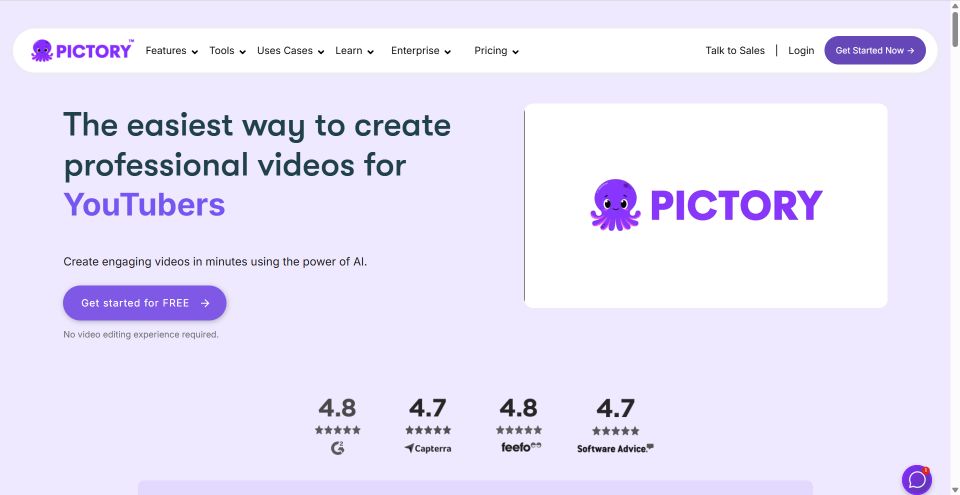
Task: Click the 4.8 score above G2
Action: point(337,408)
